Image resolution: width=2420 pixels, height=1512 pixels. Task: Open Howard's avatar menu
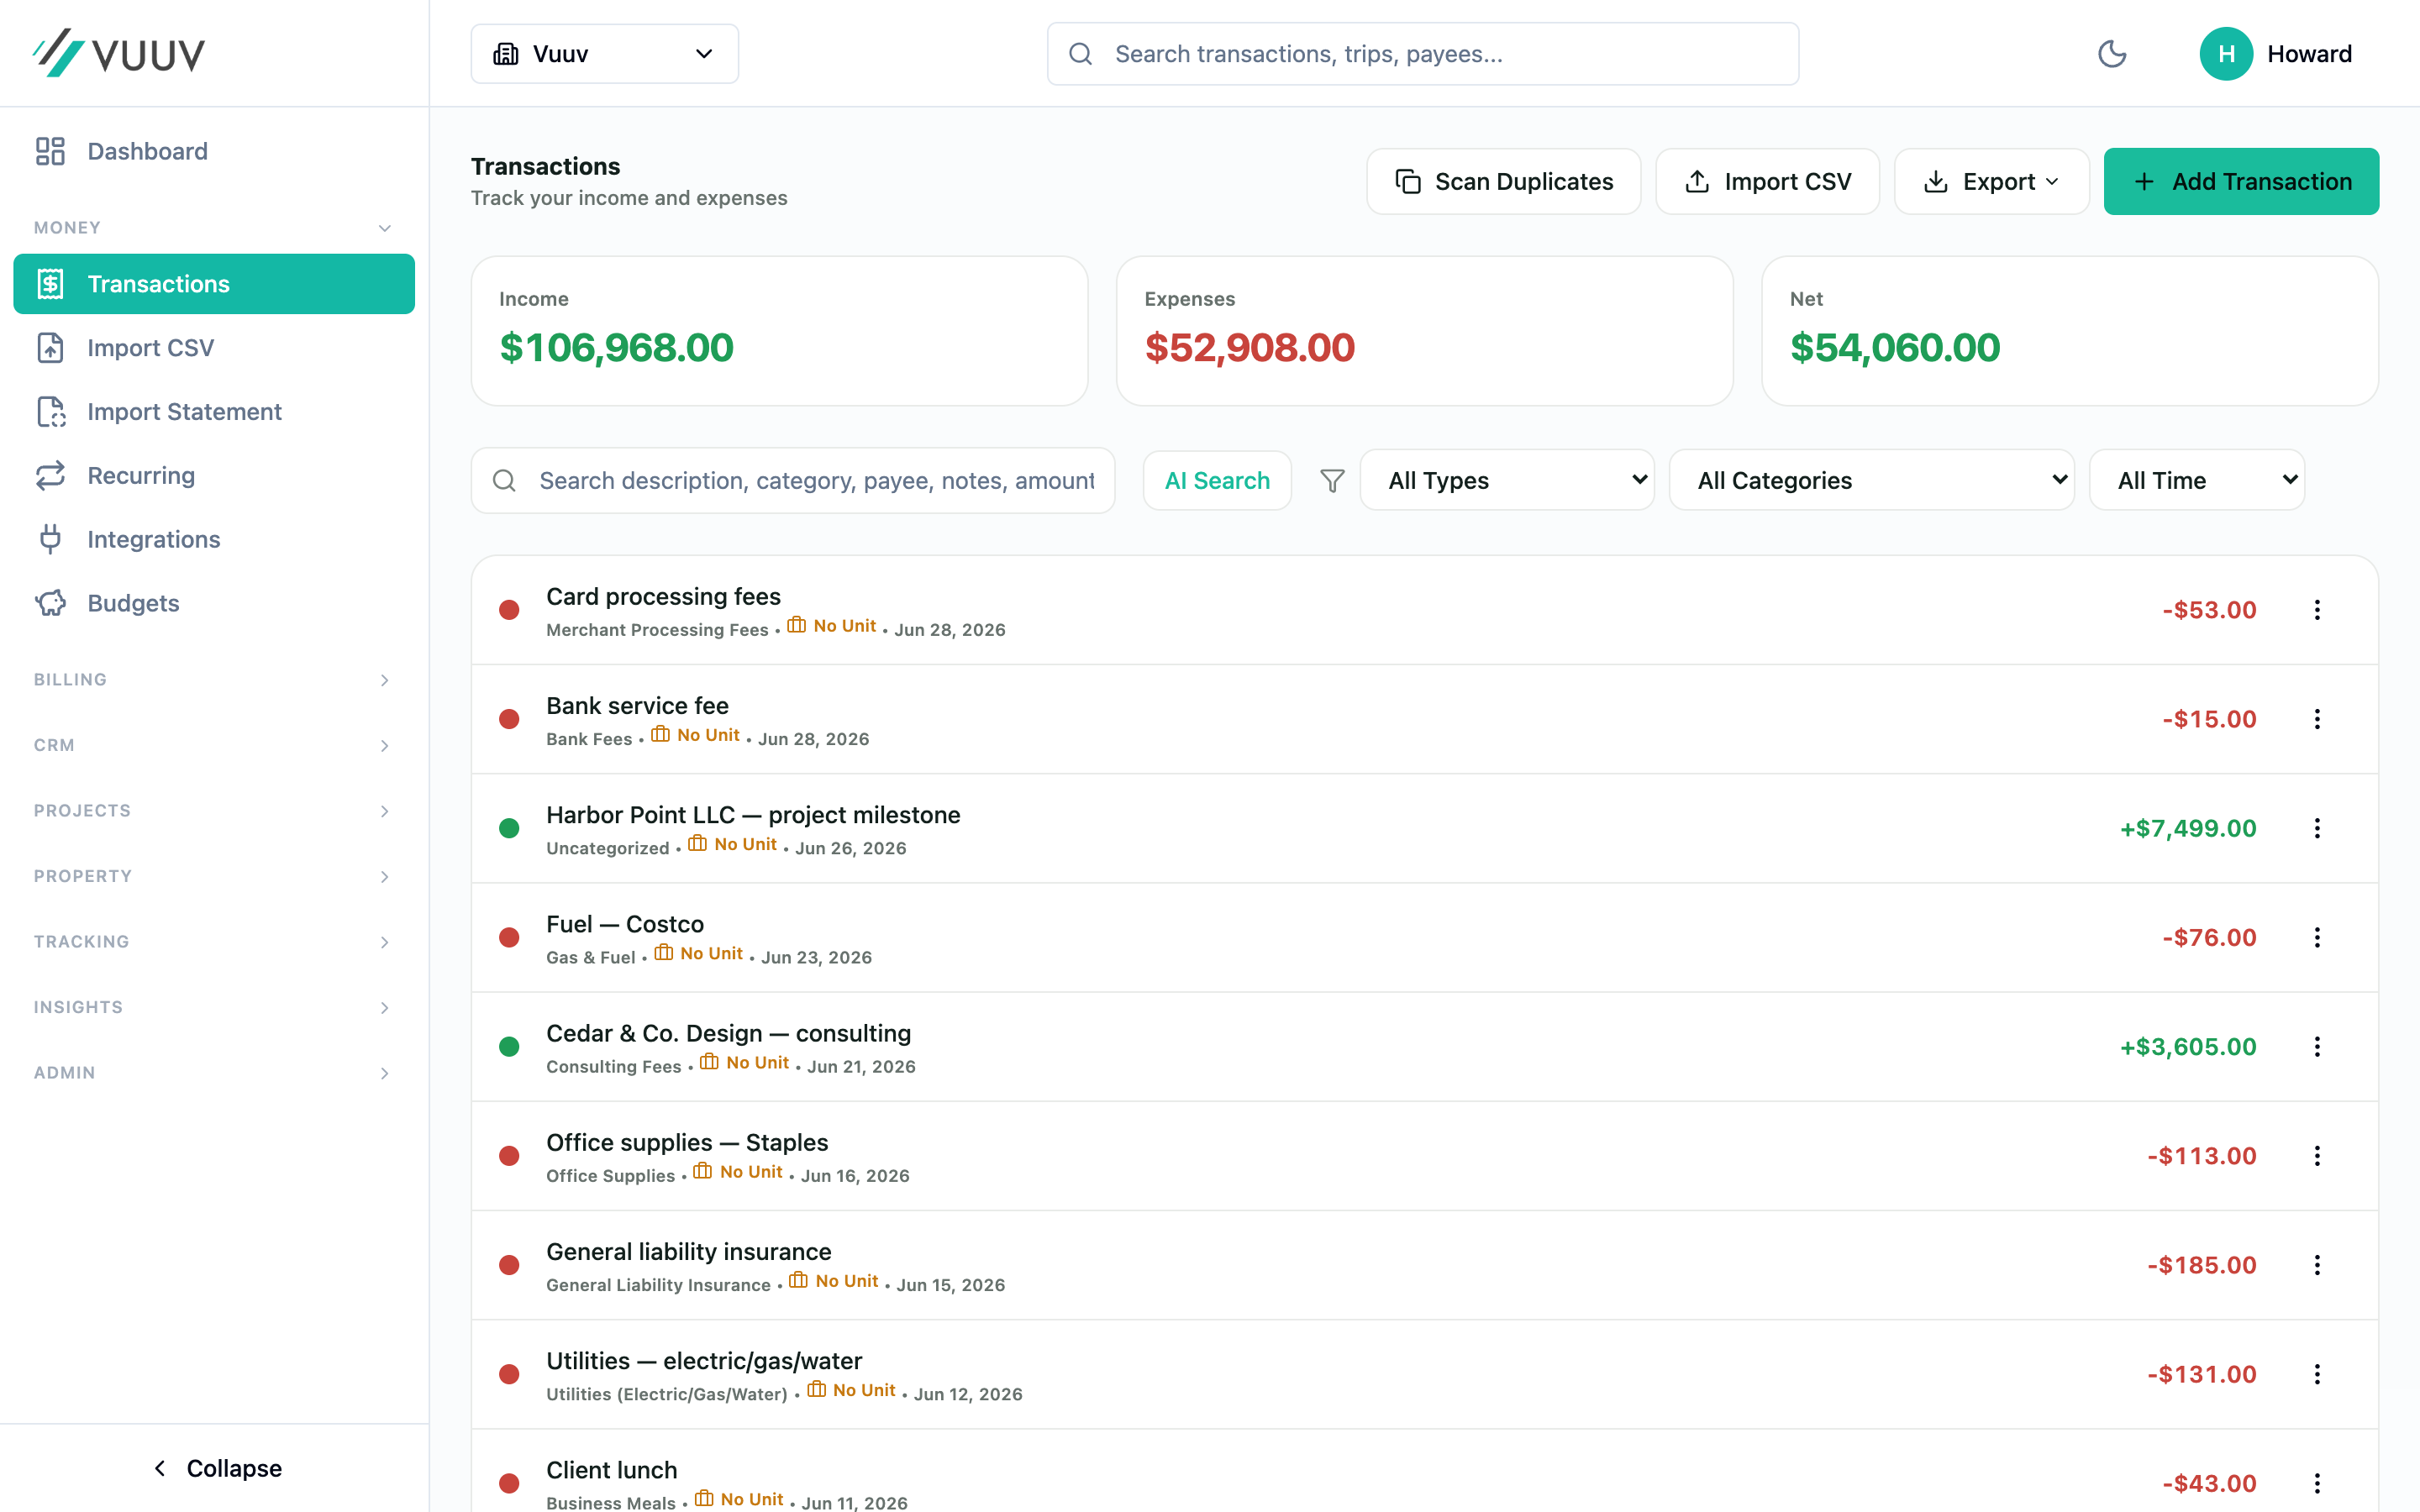pos(2275,54)
